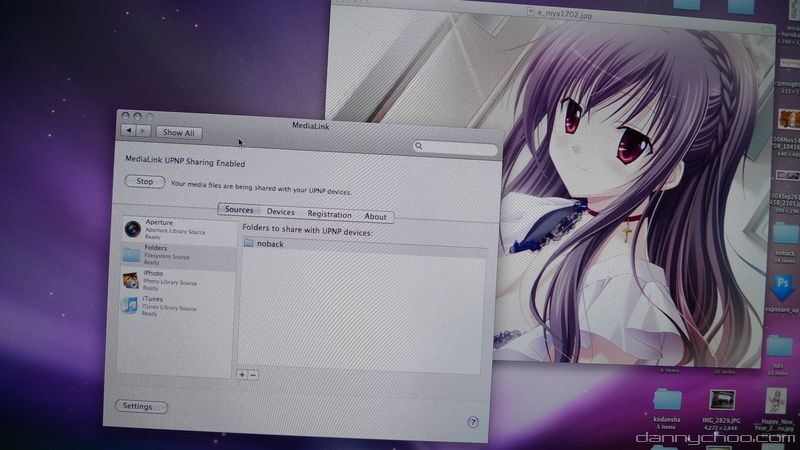This screenshot has width=800, height=450.
Task: Click the minus button to remove folder
Action: 253,374
